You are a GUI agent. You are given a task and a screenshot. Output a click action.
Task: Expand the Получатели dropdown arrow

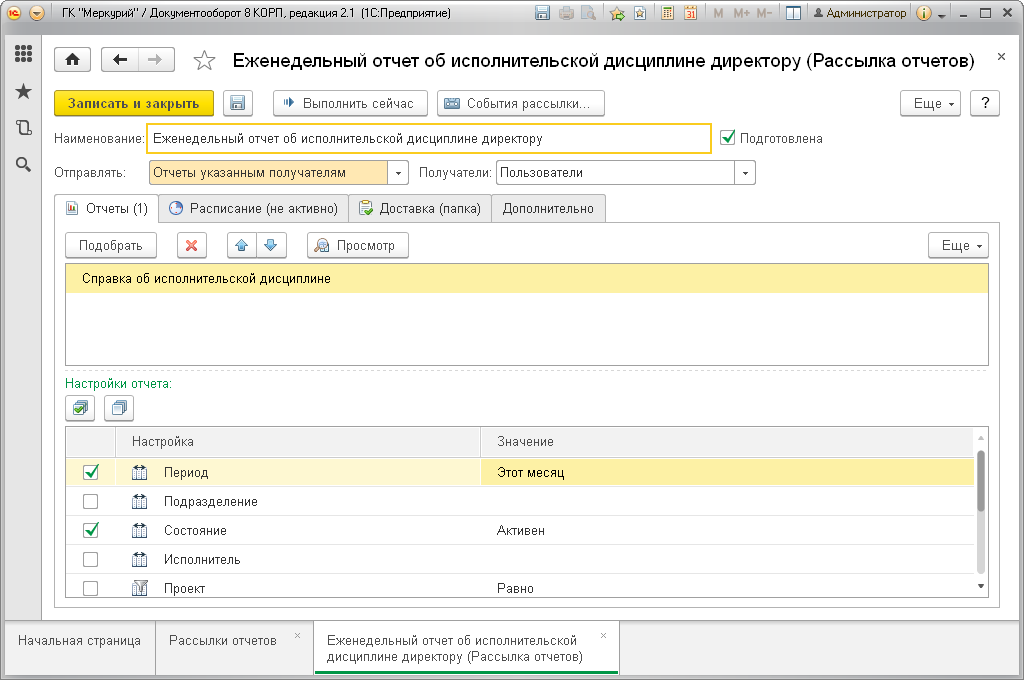745,173
